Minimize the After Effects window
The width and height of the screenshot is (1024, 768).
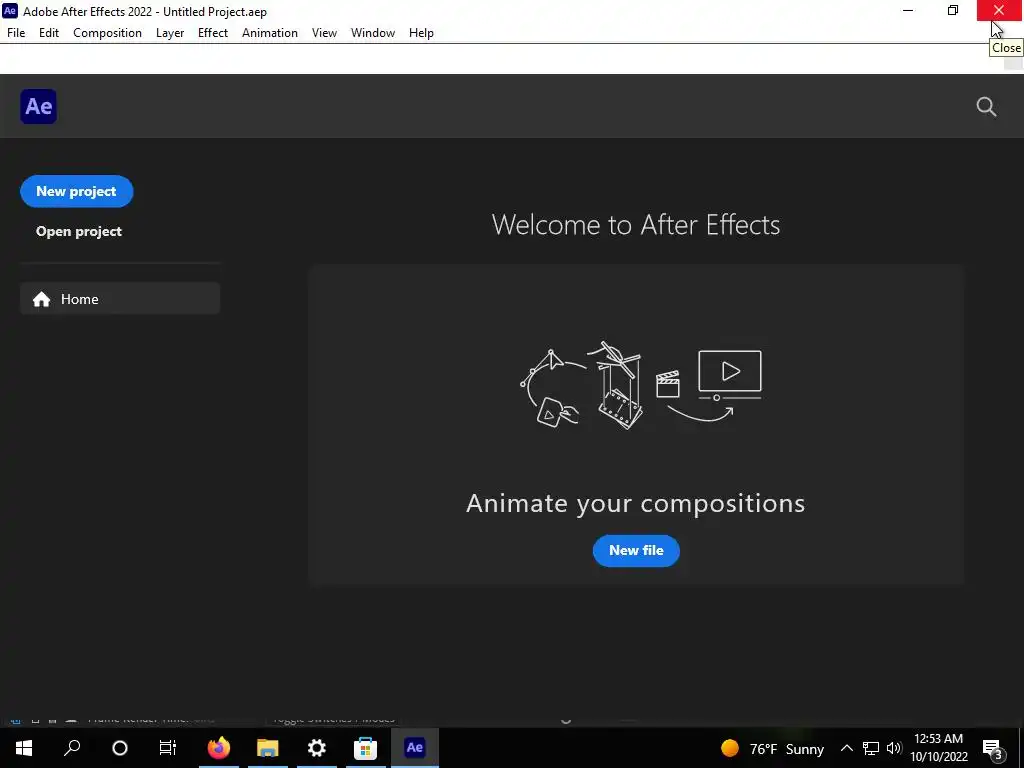[908, 10]
